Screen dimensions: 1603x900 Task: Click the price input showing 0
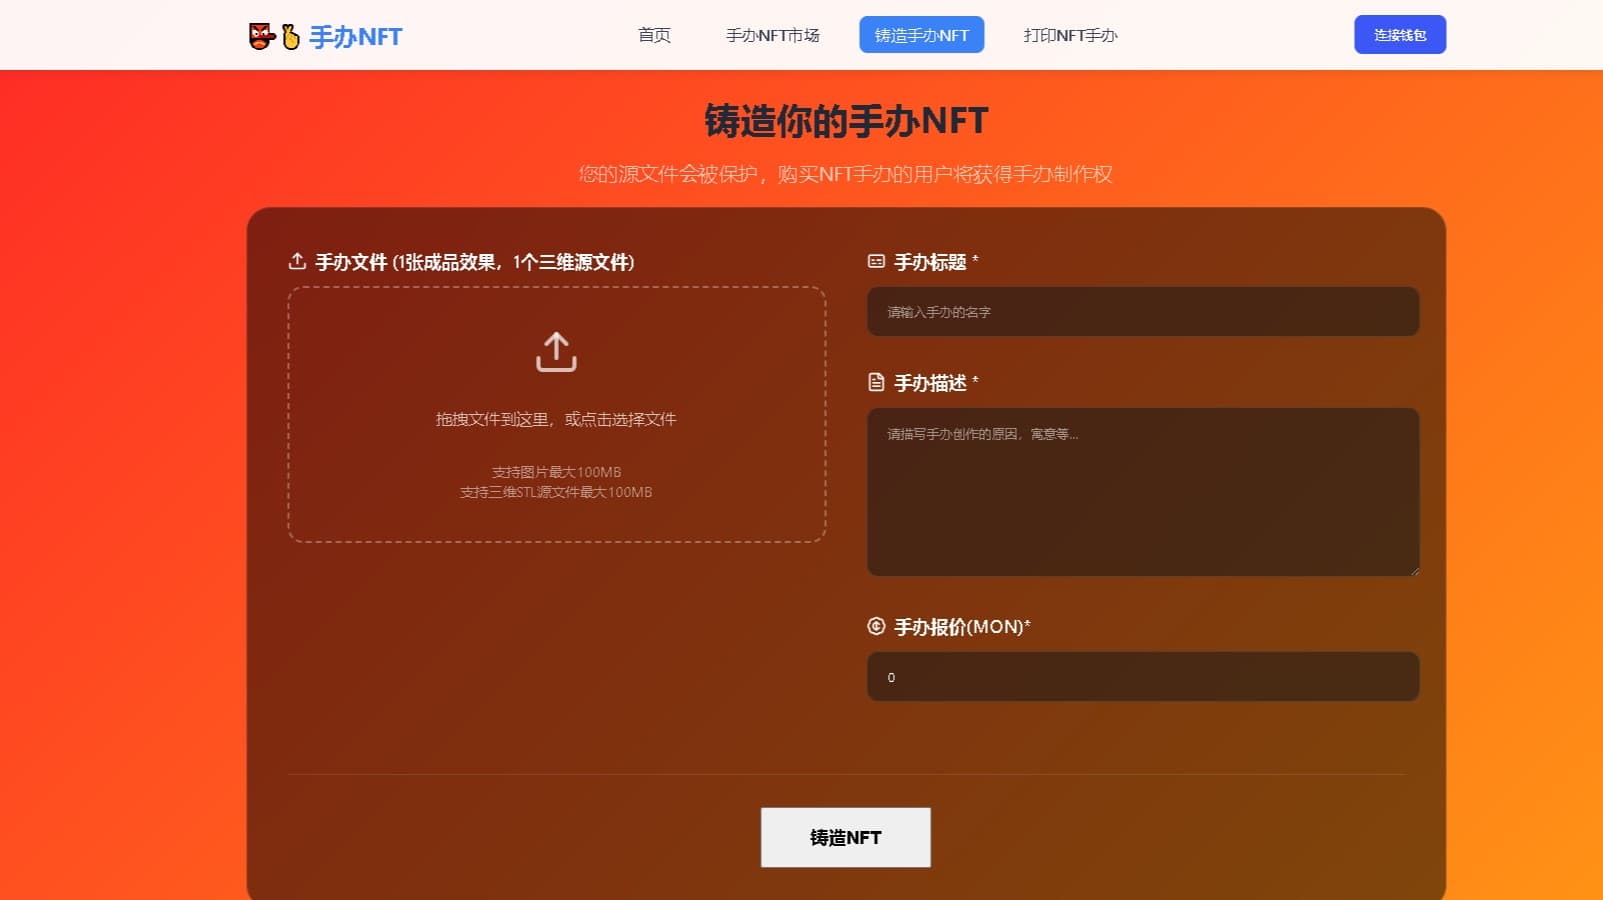tap(1143, 676)
